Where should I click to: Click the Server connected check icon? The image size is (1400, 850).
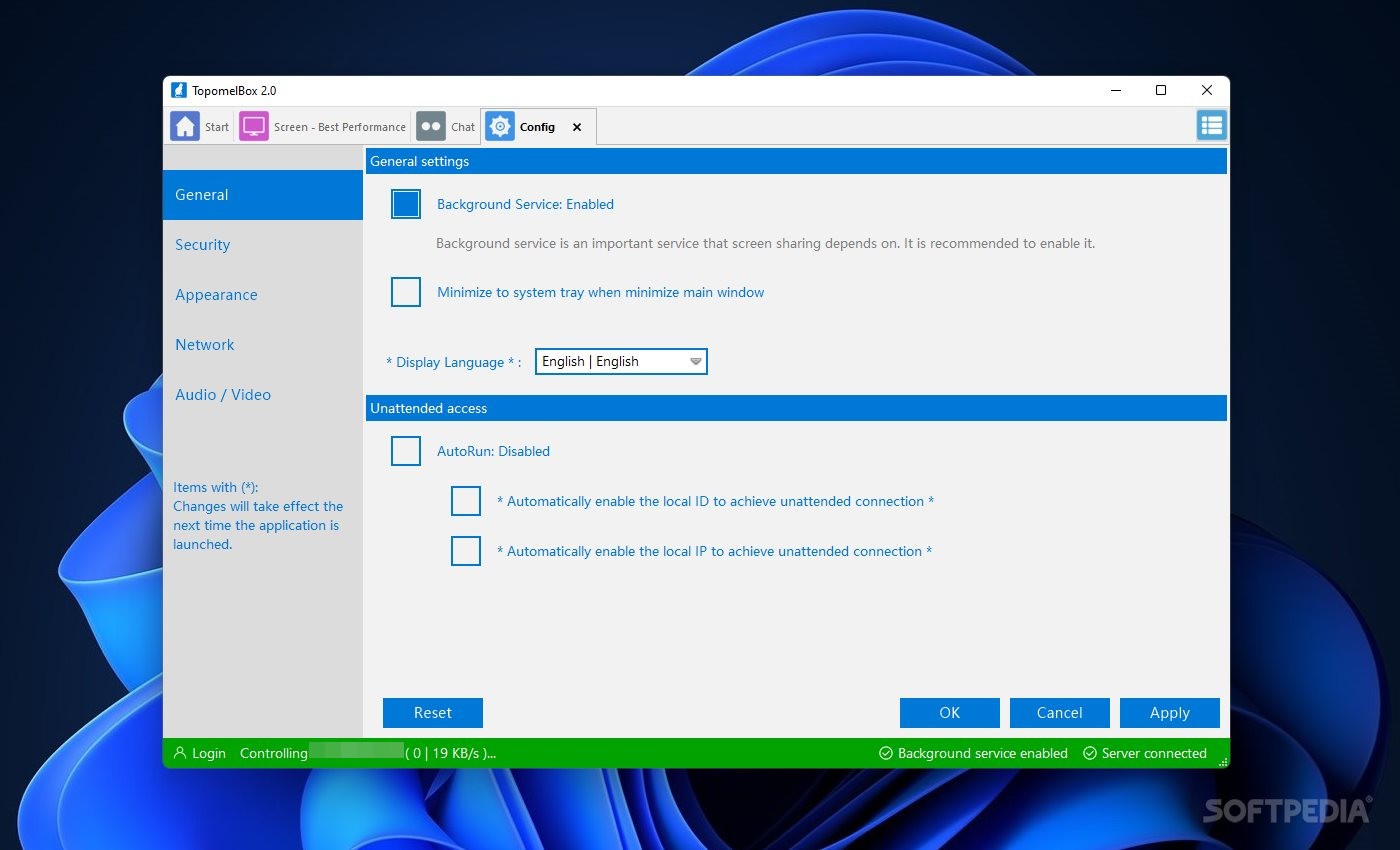[x=1090, y=753]
